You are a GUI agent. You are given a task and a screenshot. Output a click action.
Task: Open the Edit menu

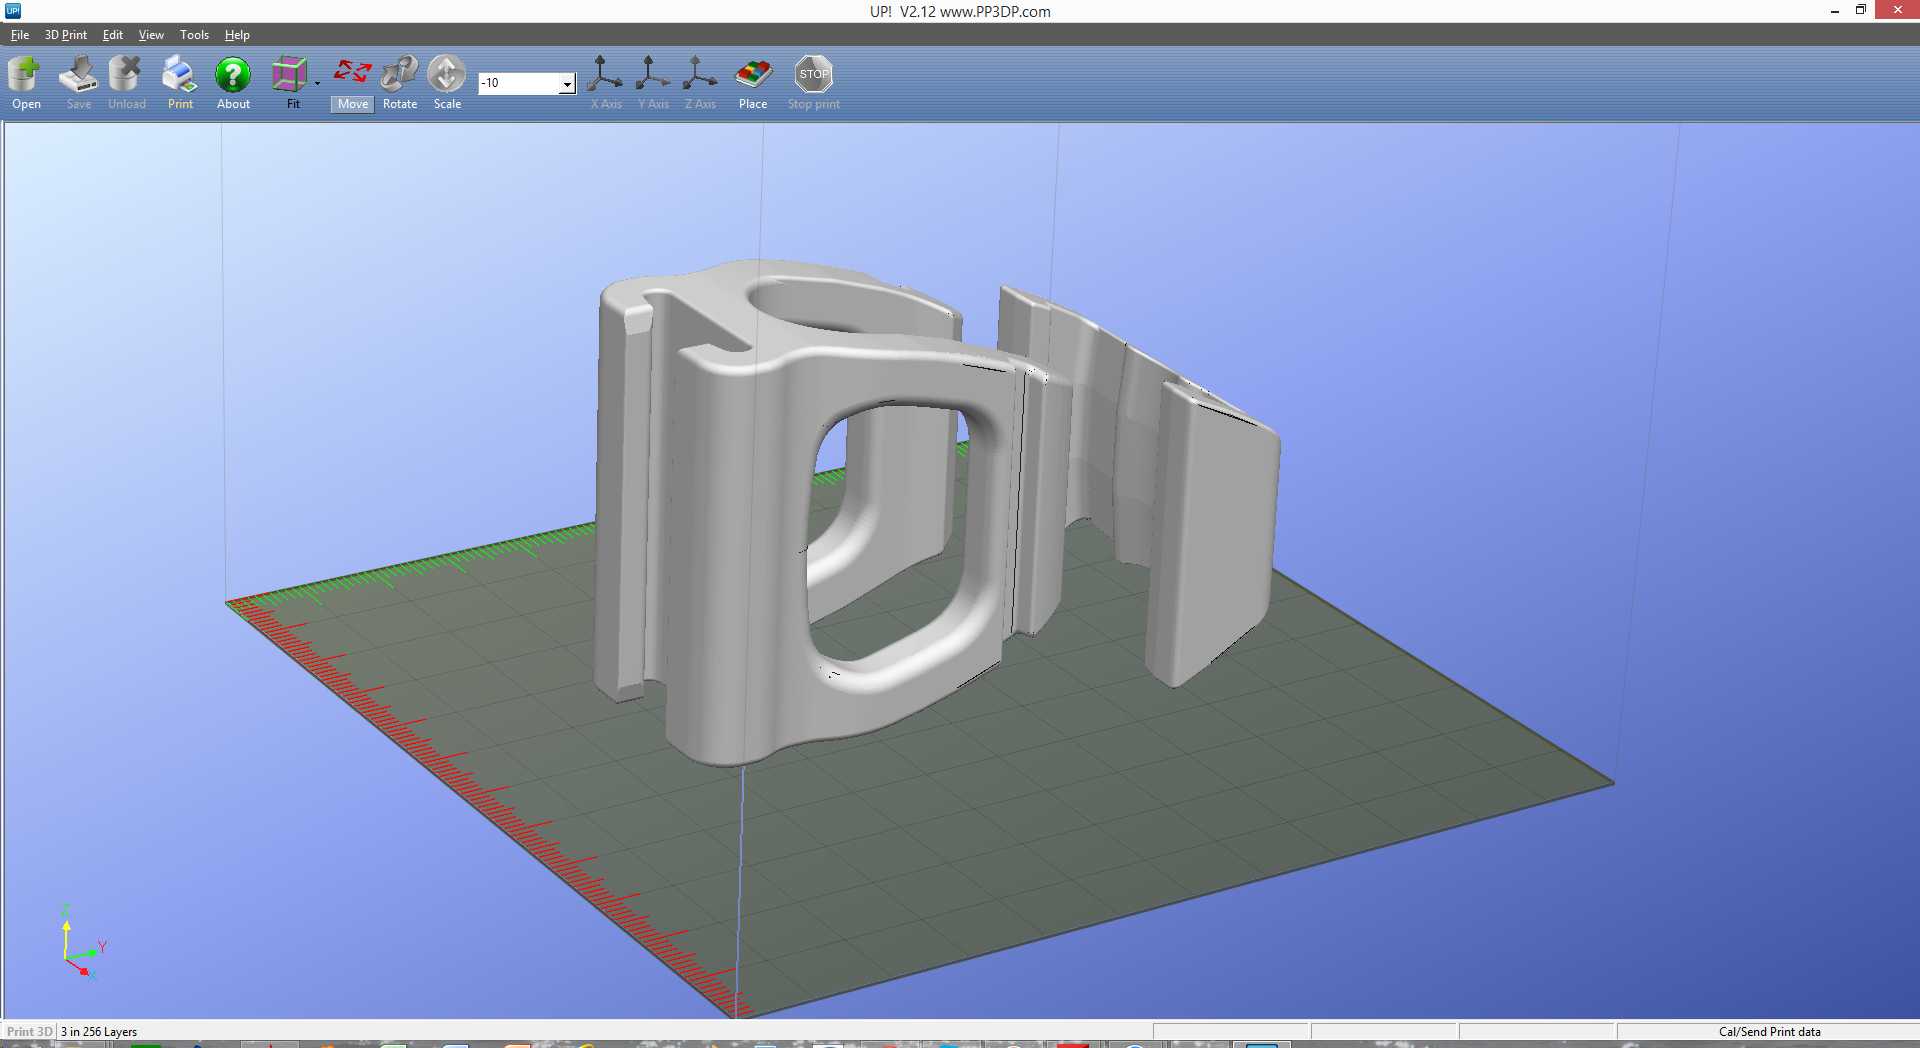(113, 35)
